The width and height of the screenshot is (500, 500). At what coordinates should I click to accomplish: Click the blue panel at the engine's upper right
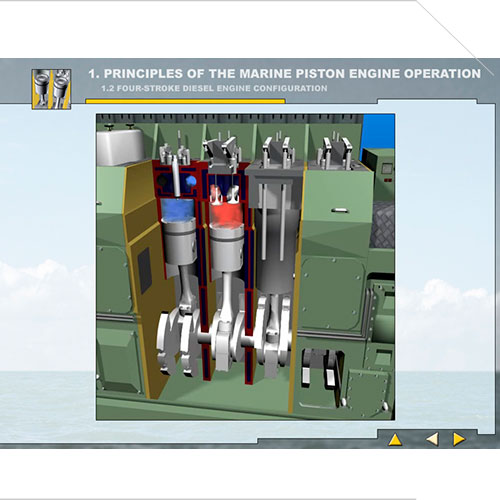379,133
